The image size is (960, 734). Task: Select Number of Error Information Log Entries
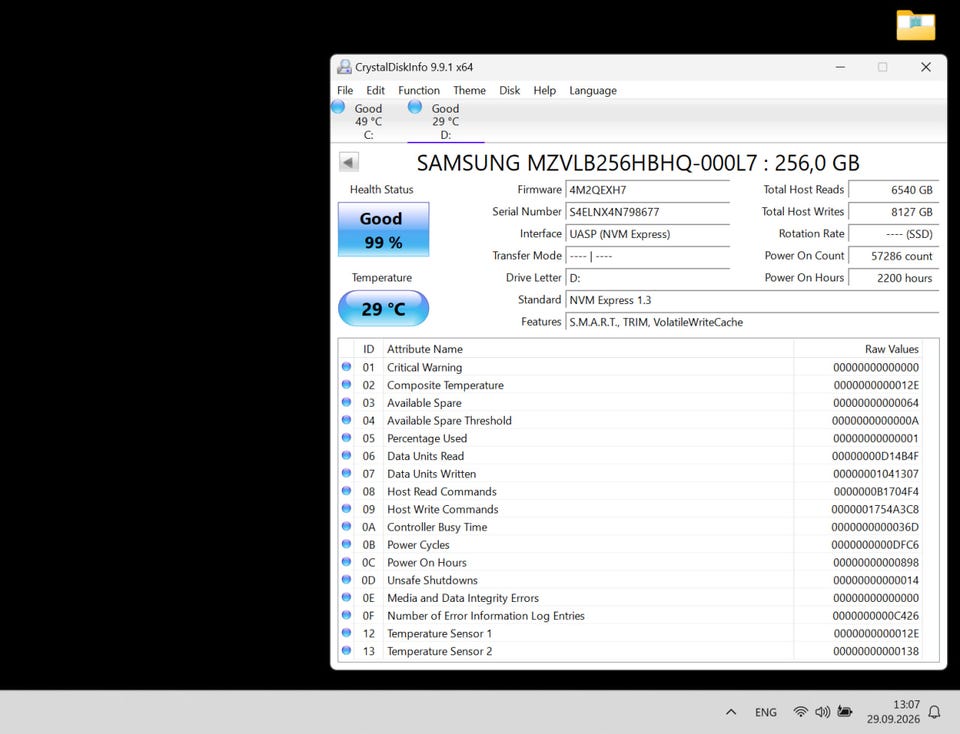click(631, 615)
